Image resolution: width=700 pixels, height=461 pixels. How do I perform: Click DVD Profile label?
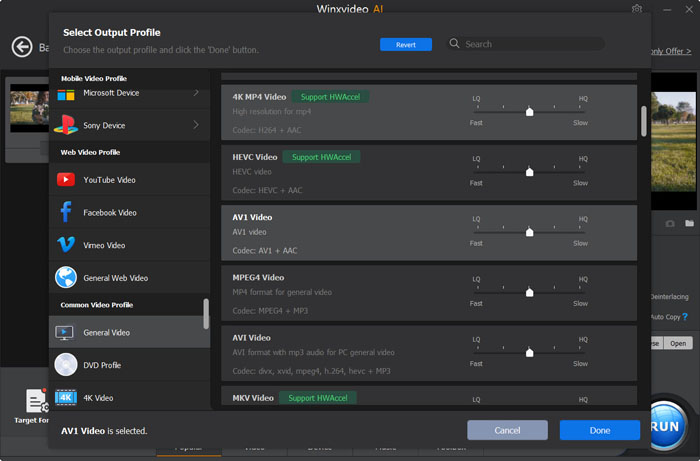pos(102,365)
